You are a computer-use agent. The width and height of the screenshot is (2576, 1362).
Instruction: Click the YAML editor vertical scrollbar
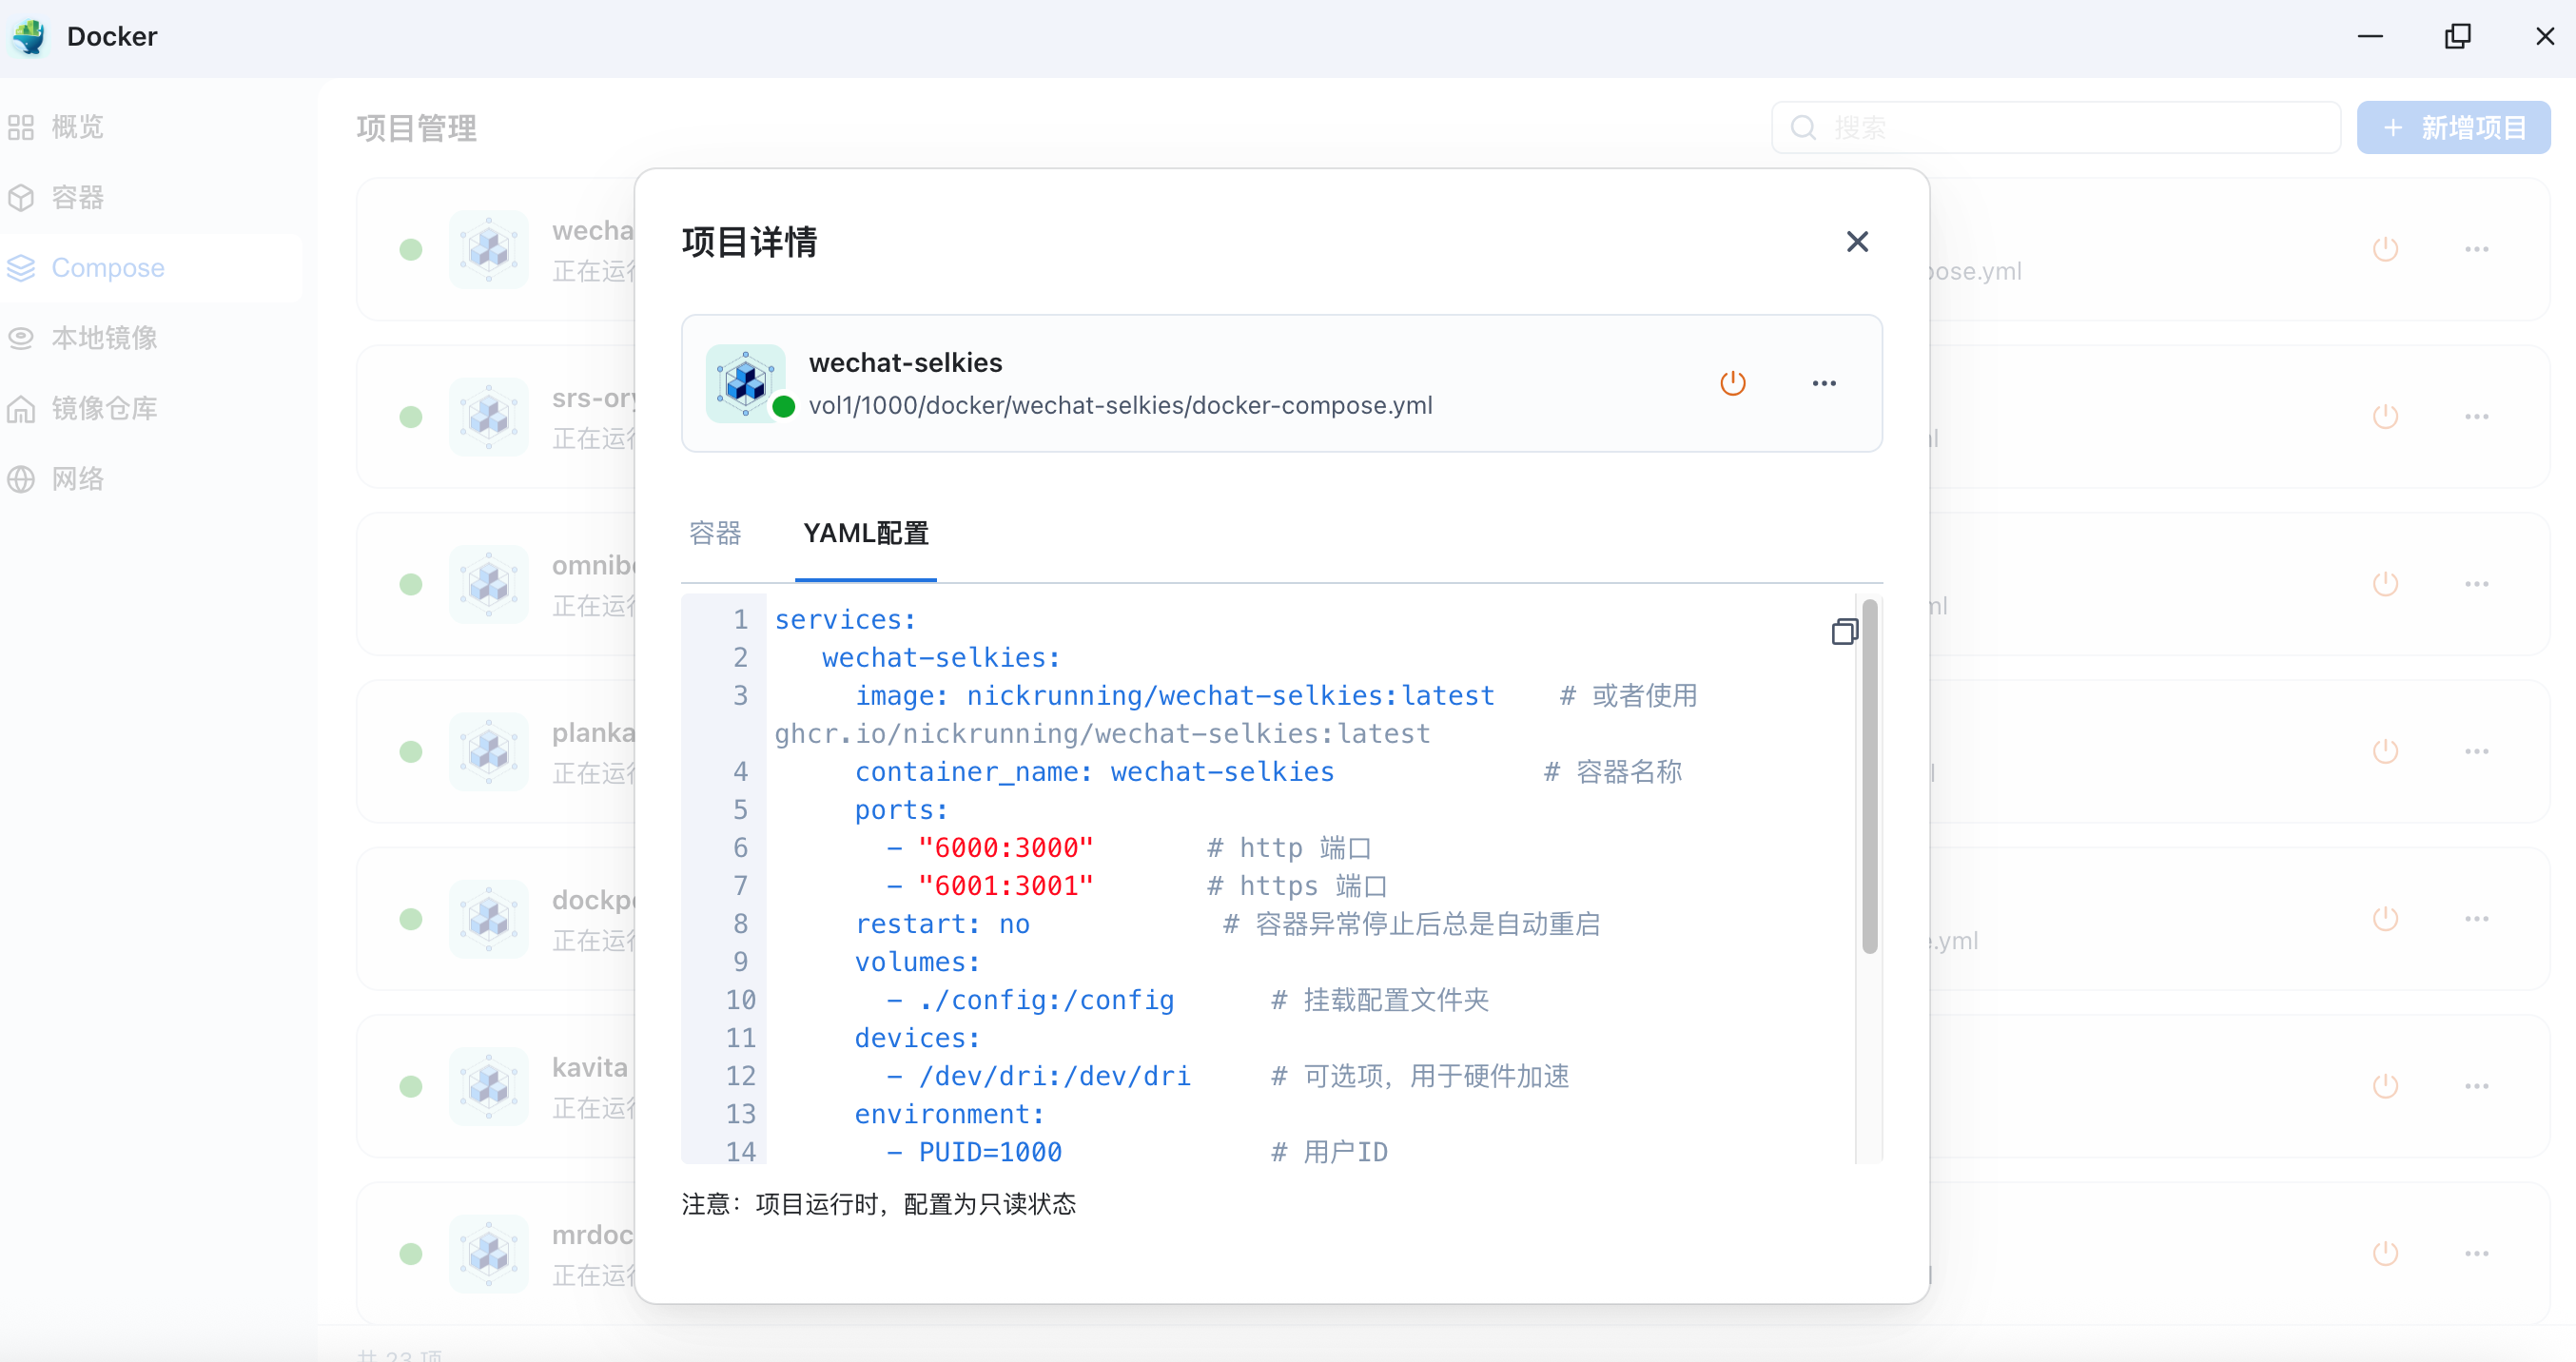point(1869,776)
